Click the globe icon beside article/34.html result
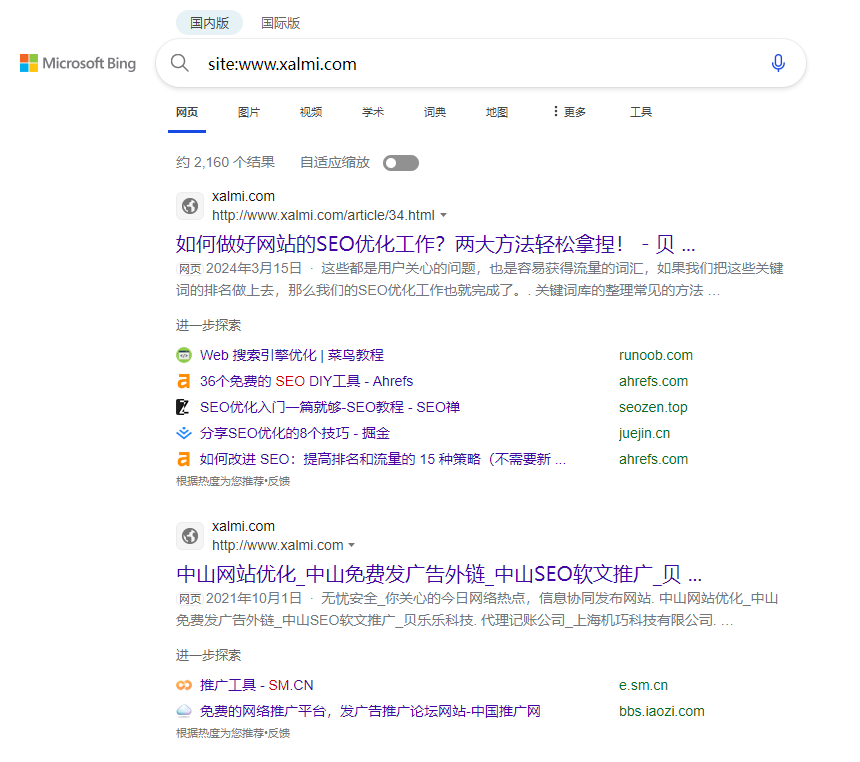Image resolution: width=860 pixels, height=762 pixels. click(x=190, y=206)
